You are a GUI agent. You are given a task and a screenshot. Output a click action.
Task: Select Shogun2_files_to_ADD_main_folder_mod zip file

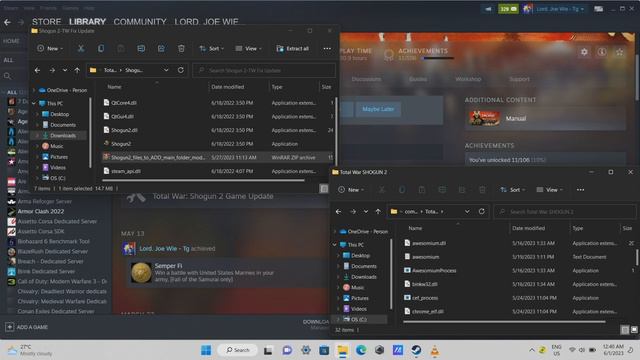[218, 157]
